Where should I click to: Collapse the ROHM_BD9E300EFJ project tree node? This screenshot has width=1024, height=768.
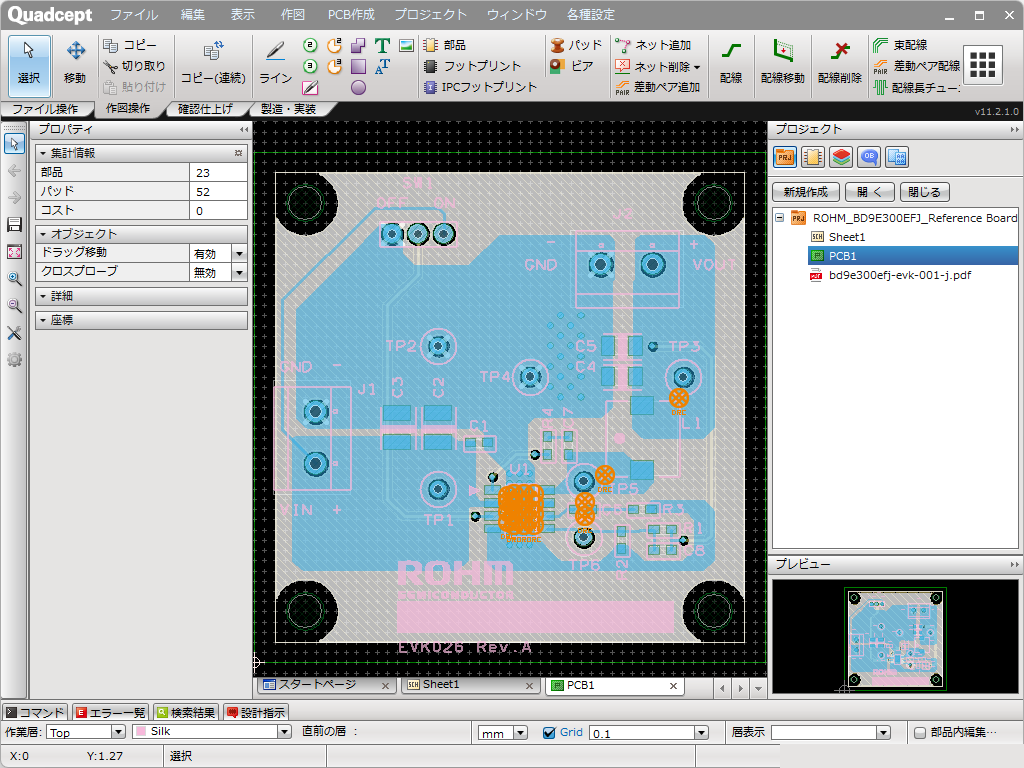click(x=779, y=217)
